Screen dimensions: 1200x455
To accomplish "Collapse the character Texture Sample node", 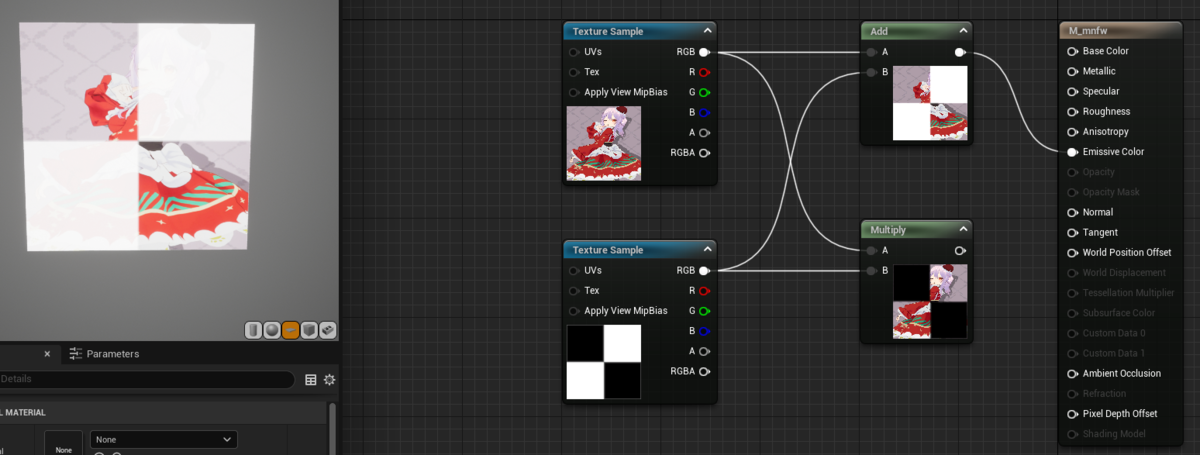I will tap(707, 31).
